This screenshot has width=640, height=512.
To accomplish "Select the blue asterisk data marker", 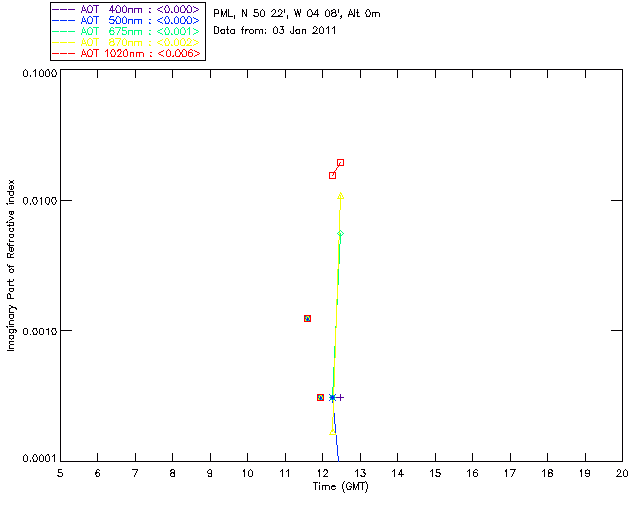I will tap(332, 397).
